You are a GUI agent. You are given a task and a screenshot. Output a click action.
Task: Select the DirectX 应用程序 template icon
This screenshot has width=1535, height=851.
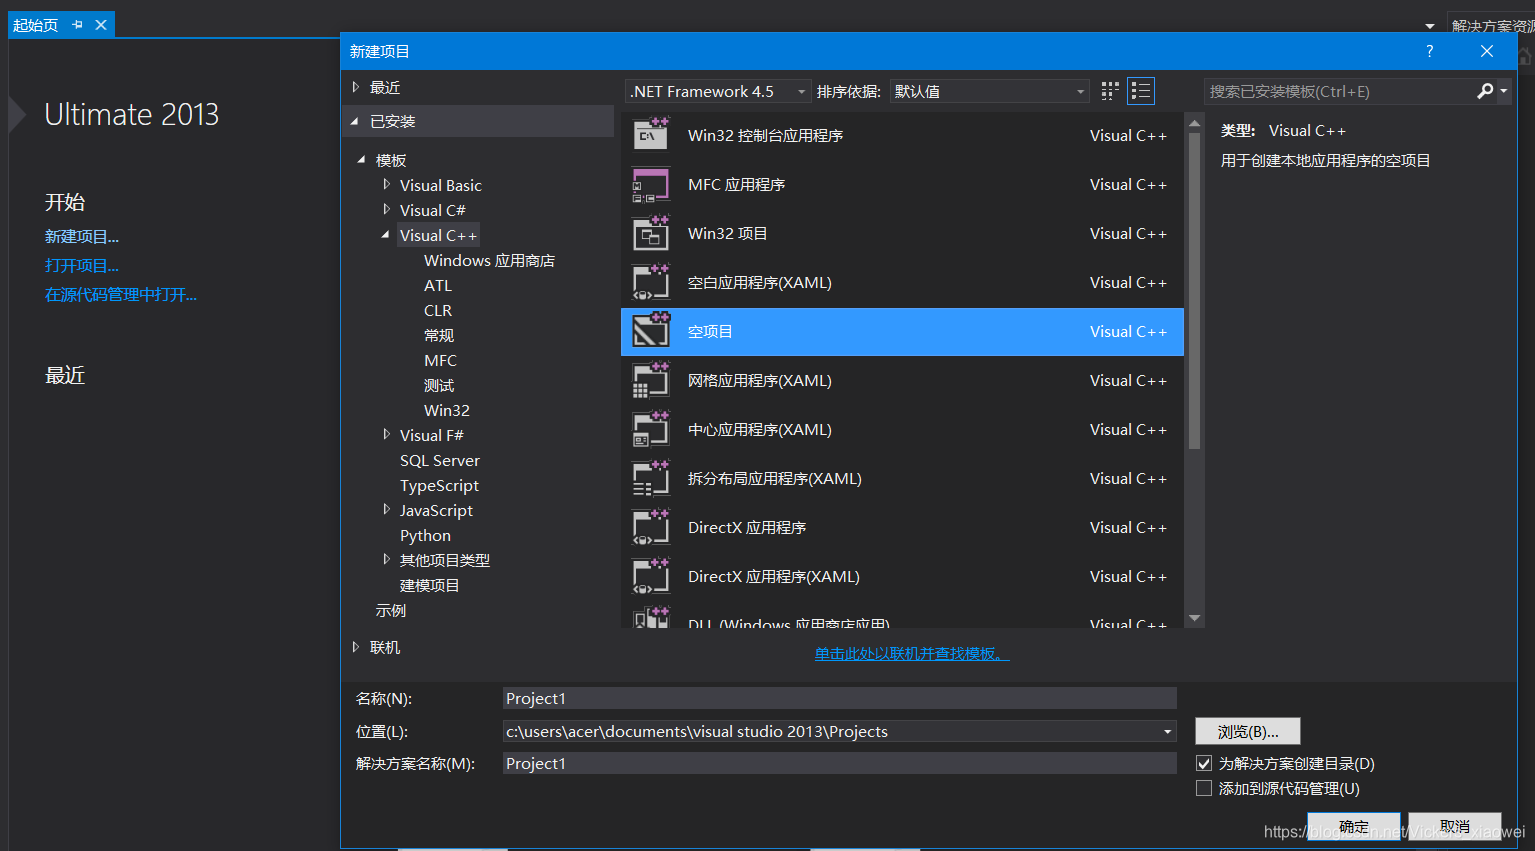point(651,527)
